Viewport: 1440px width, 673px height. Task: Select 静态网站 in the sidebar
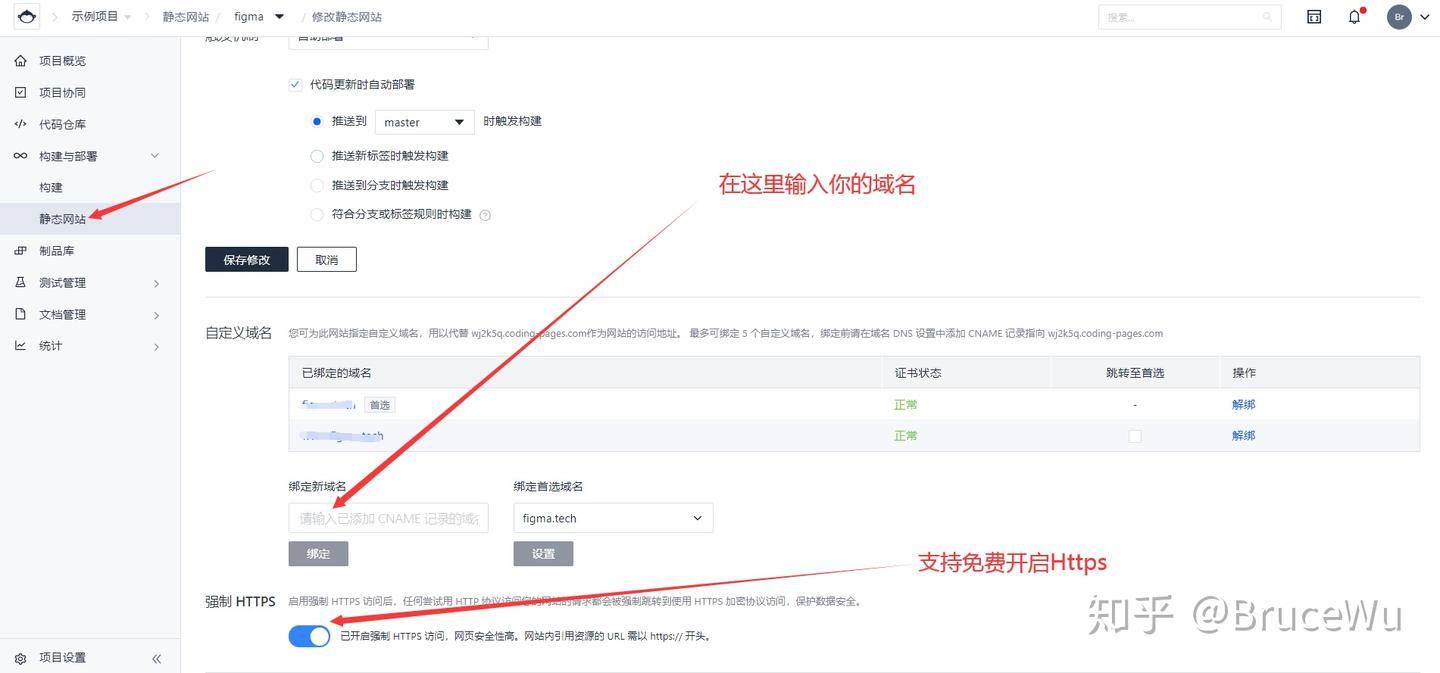point(60,218)
